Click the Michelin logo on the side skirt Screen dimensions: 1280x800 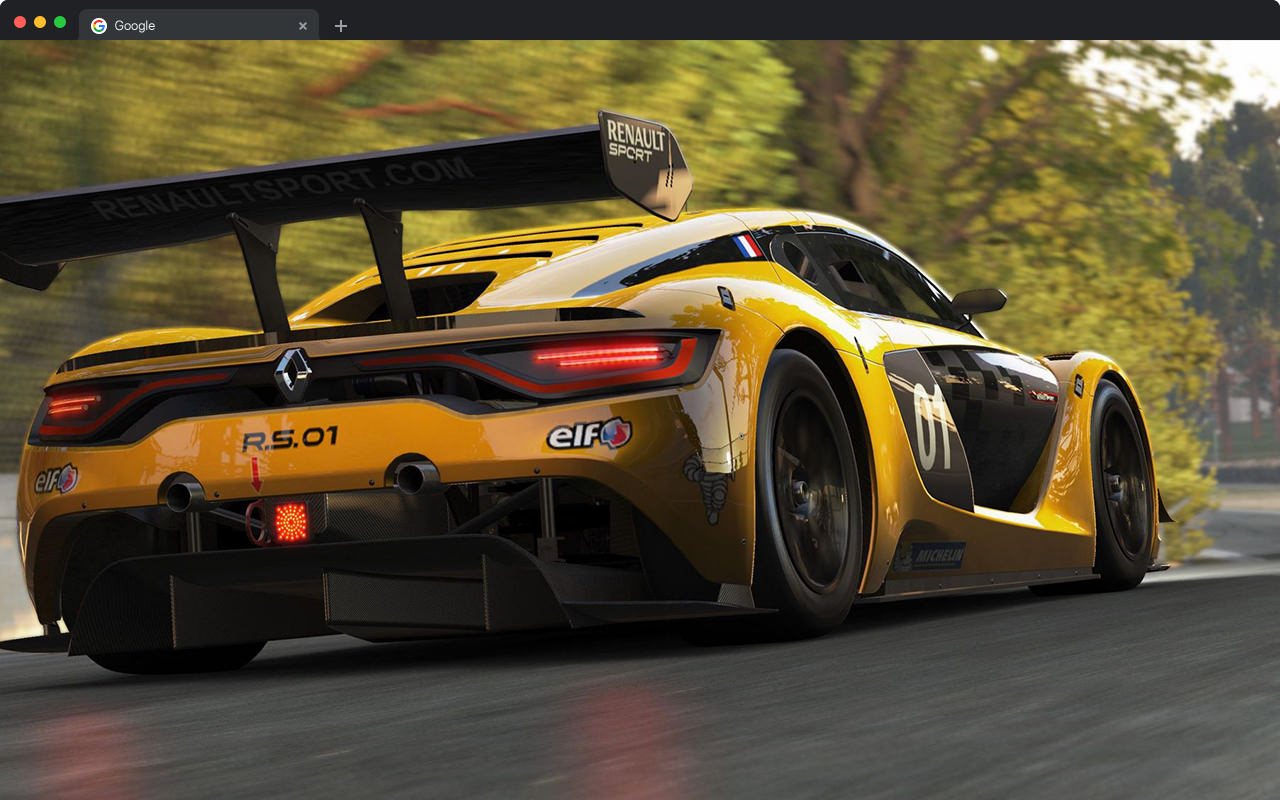click(x=931, y=556)
